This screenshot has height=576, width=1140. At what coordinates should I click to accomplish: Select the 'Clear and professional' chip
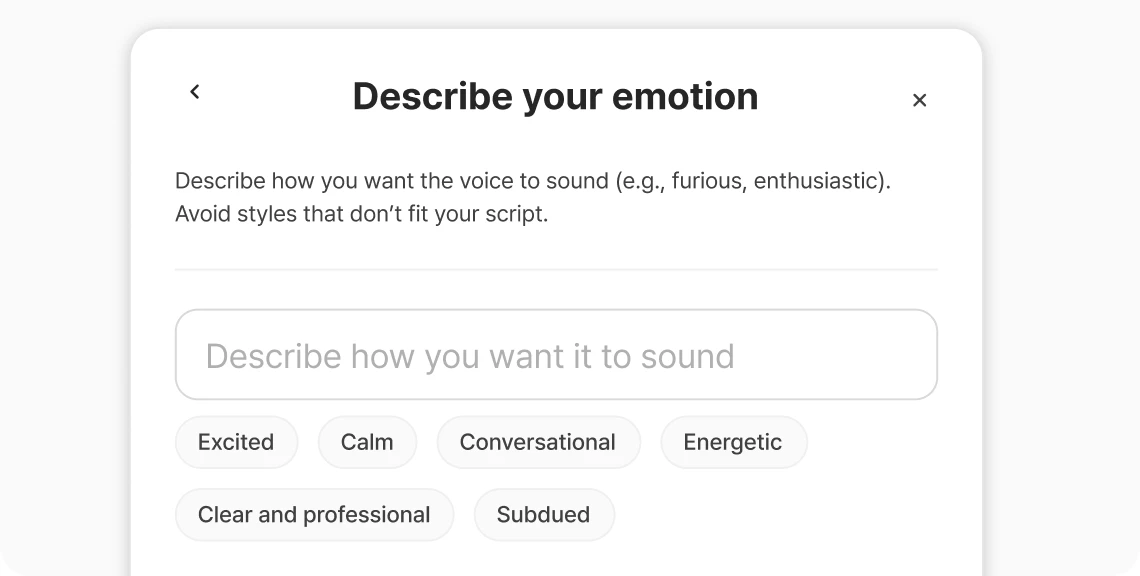[x=314, y=515]
